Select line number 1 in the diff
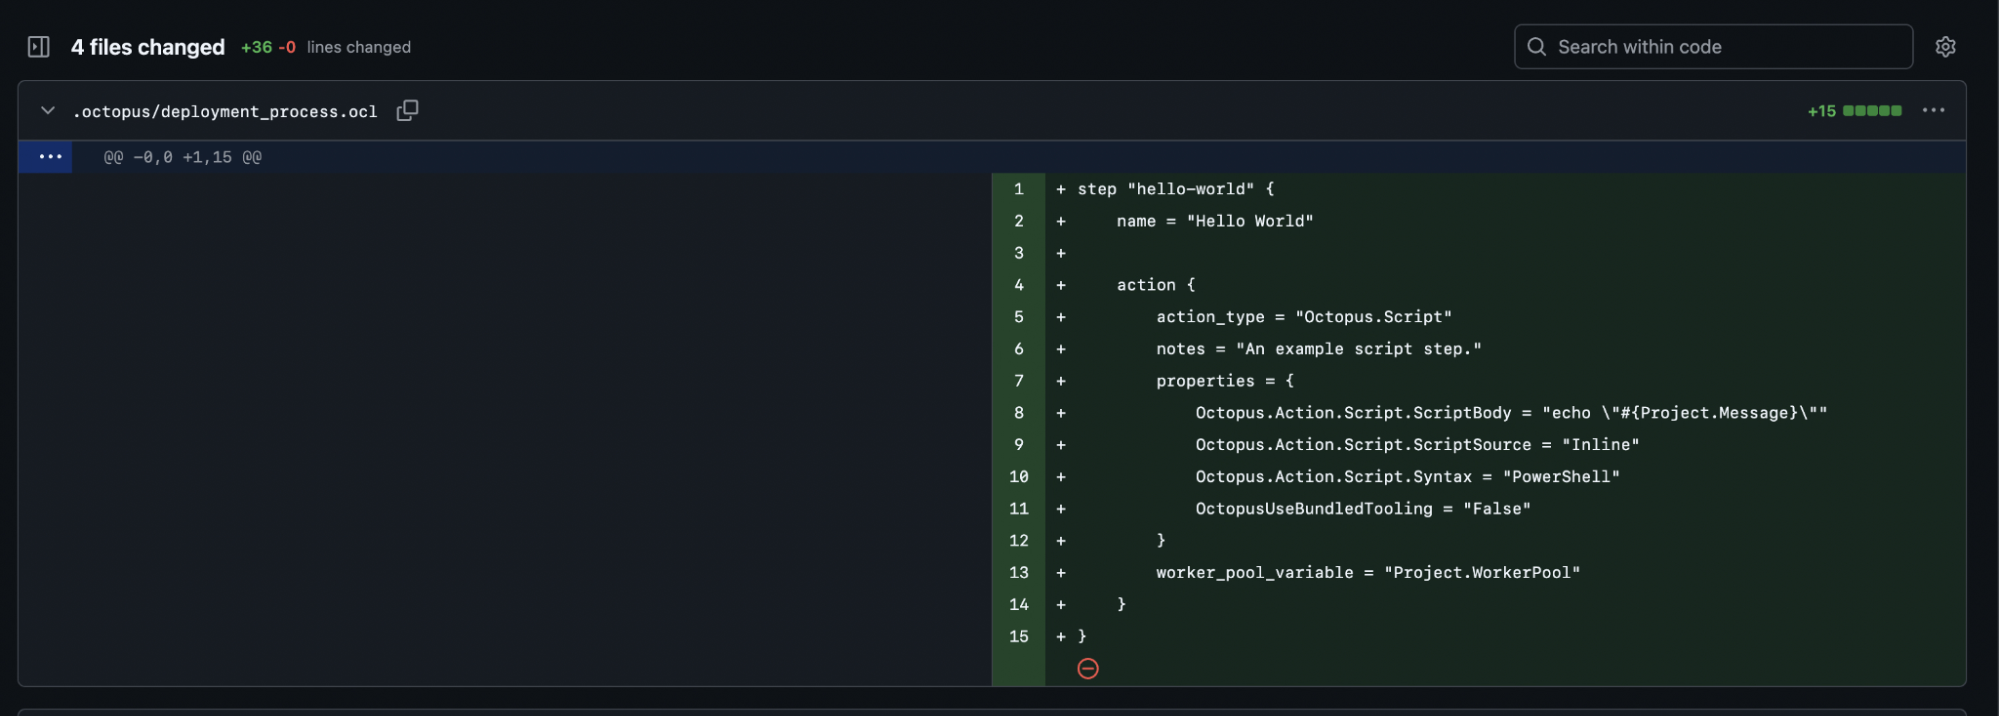Screen dimensions: 1999x717 click(x=1018, y=189)
